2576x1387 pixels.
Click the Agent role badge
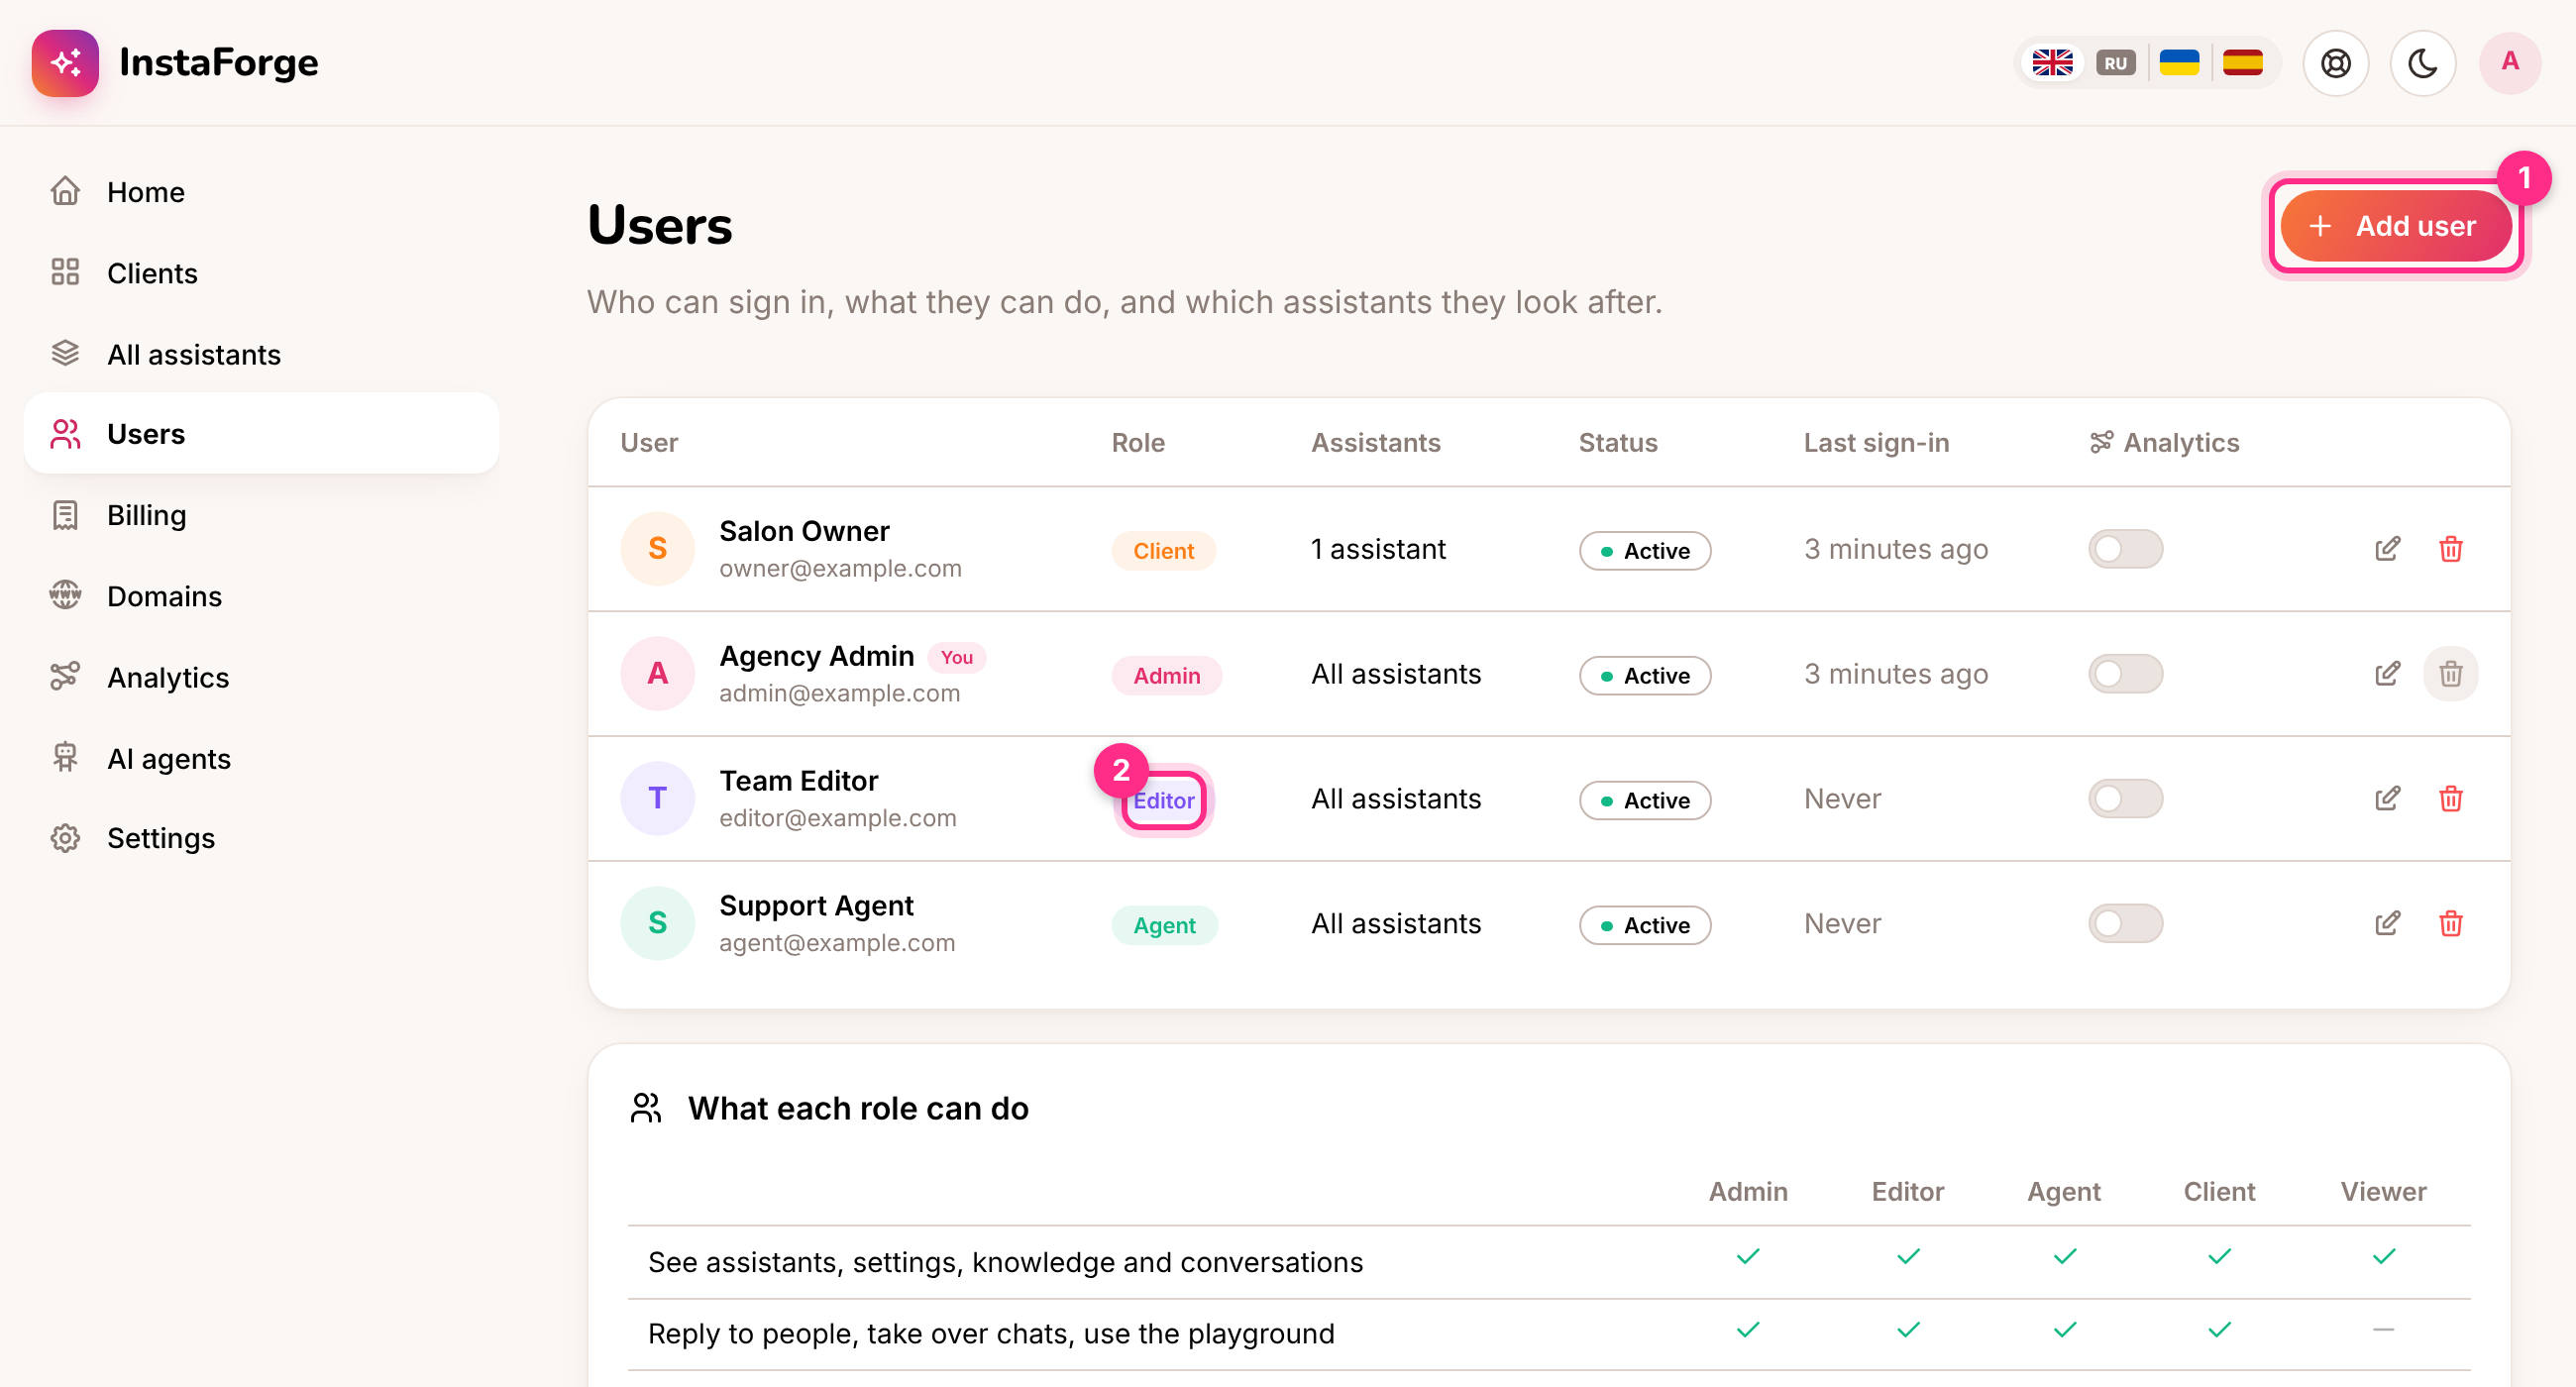tap(1164, 926)
